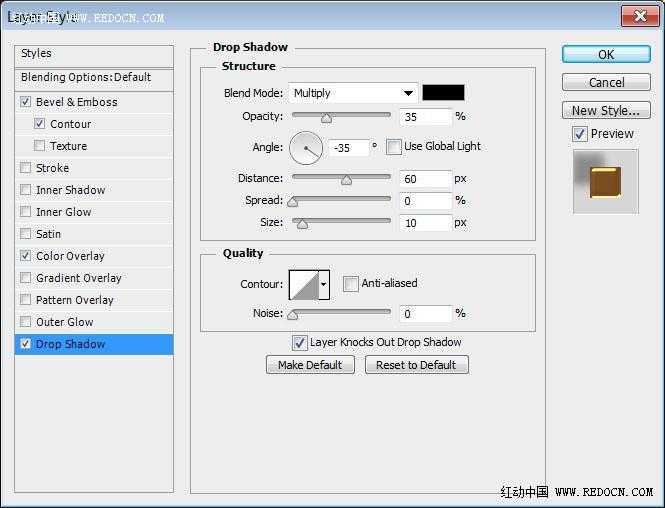Select the Drop Shadow row
665x508 pixels.
(94, 344)
